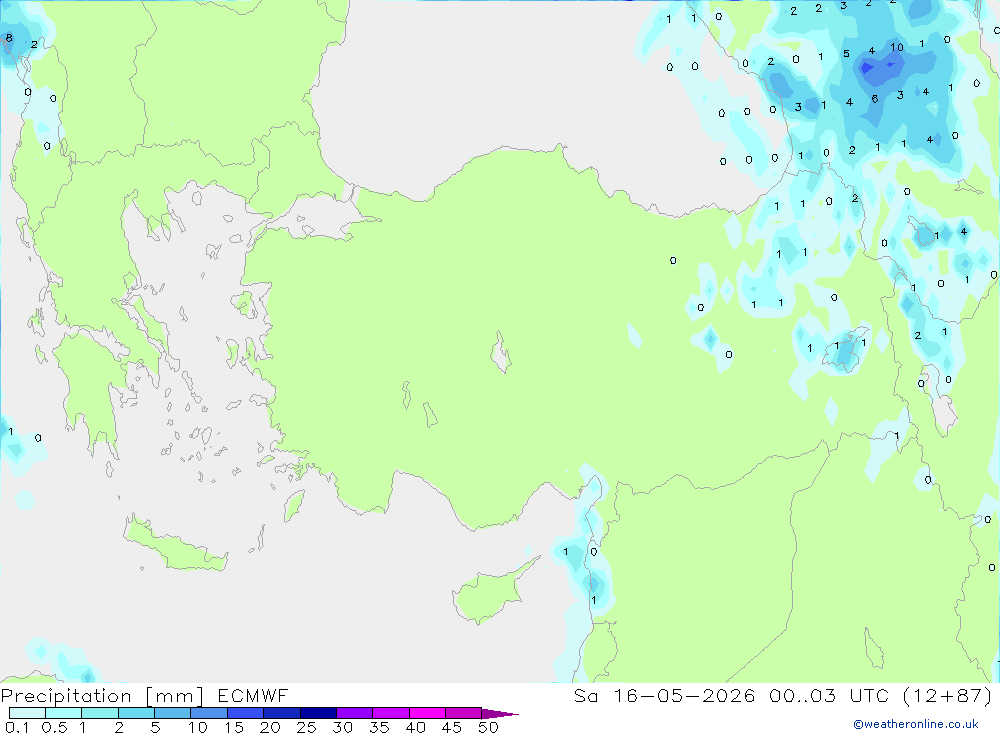
Task: Click the over-50 arrow tip of legend
Action: [500, 714]
